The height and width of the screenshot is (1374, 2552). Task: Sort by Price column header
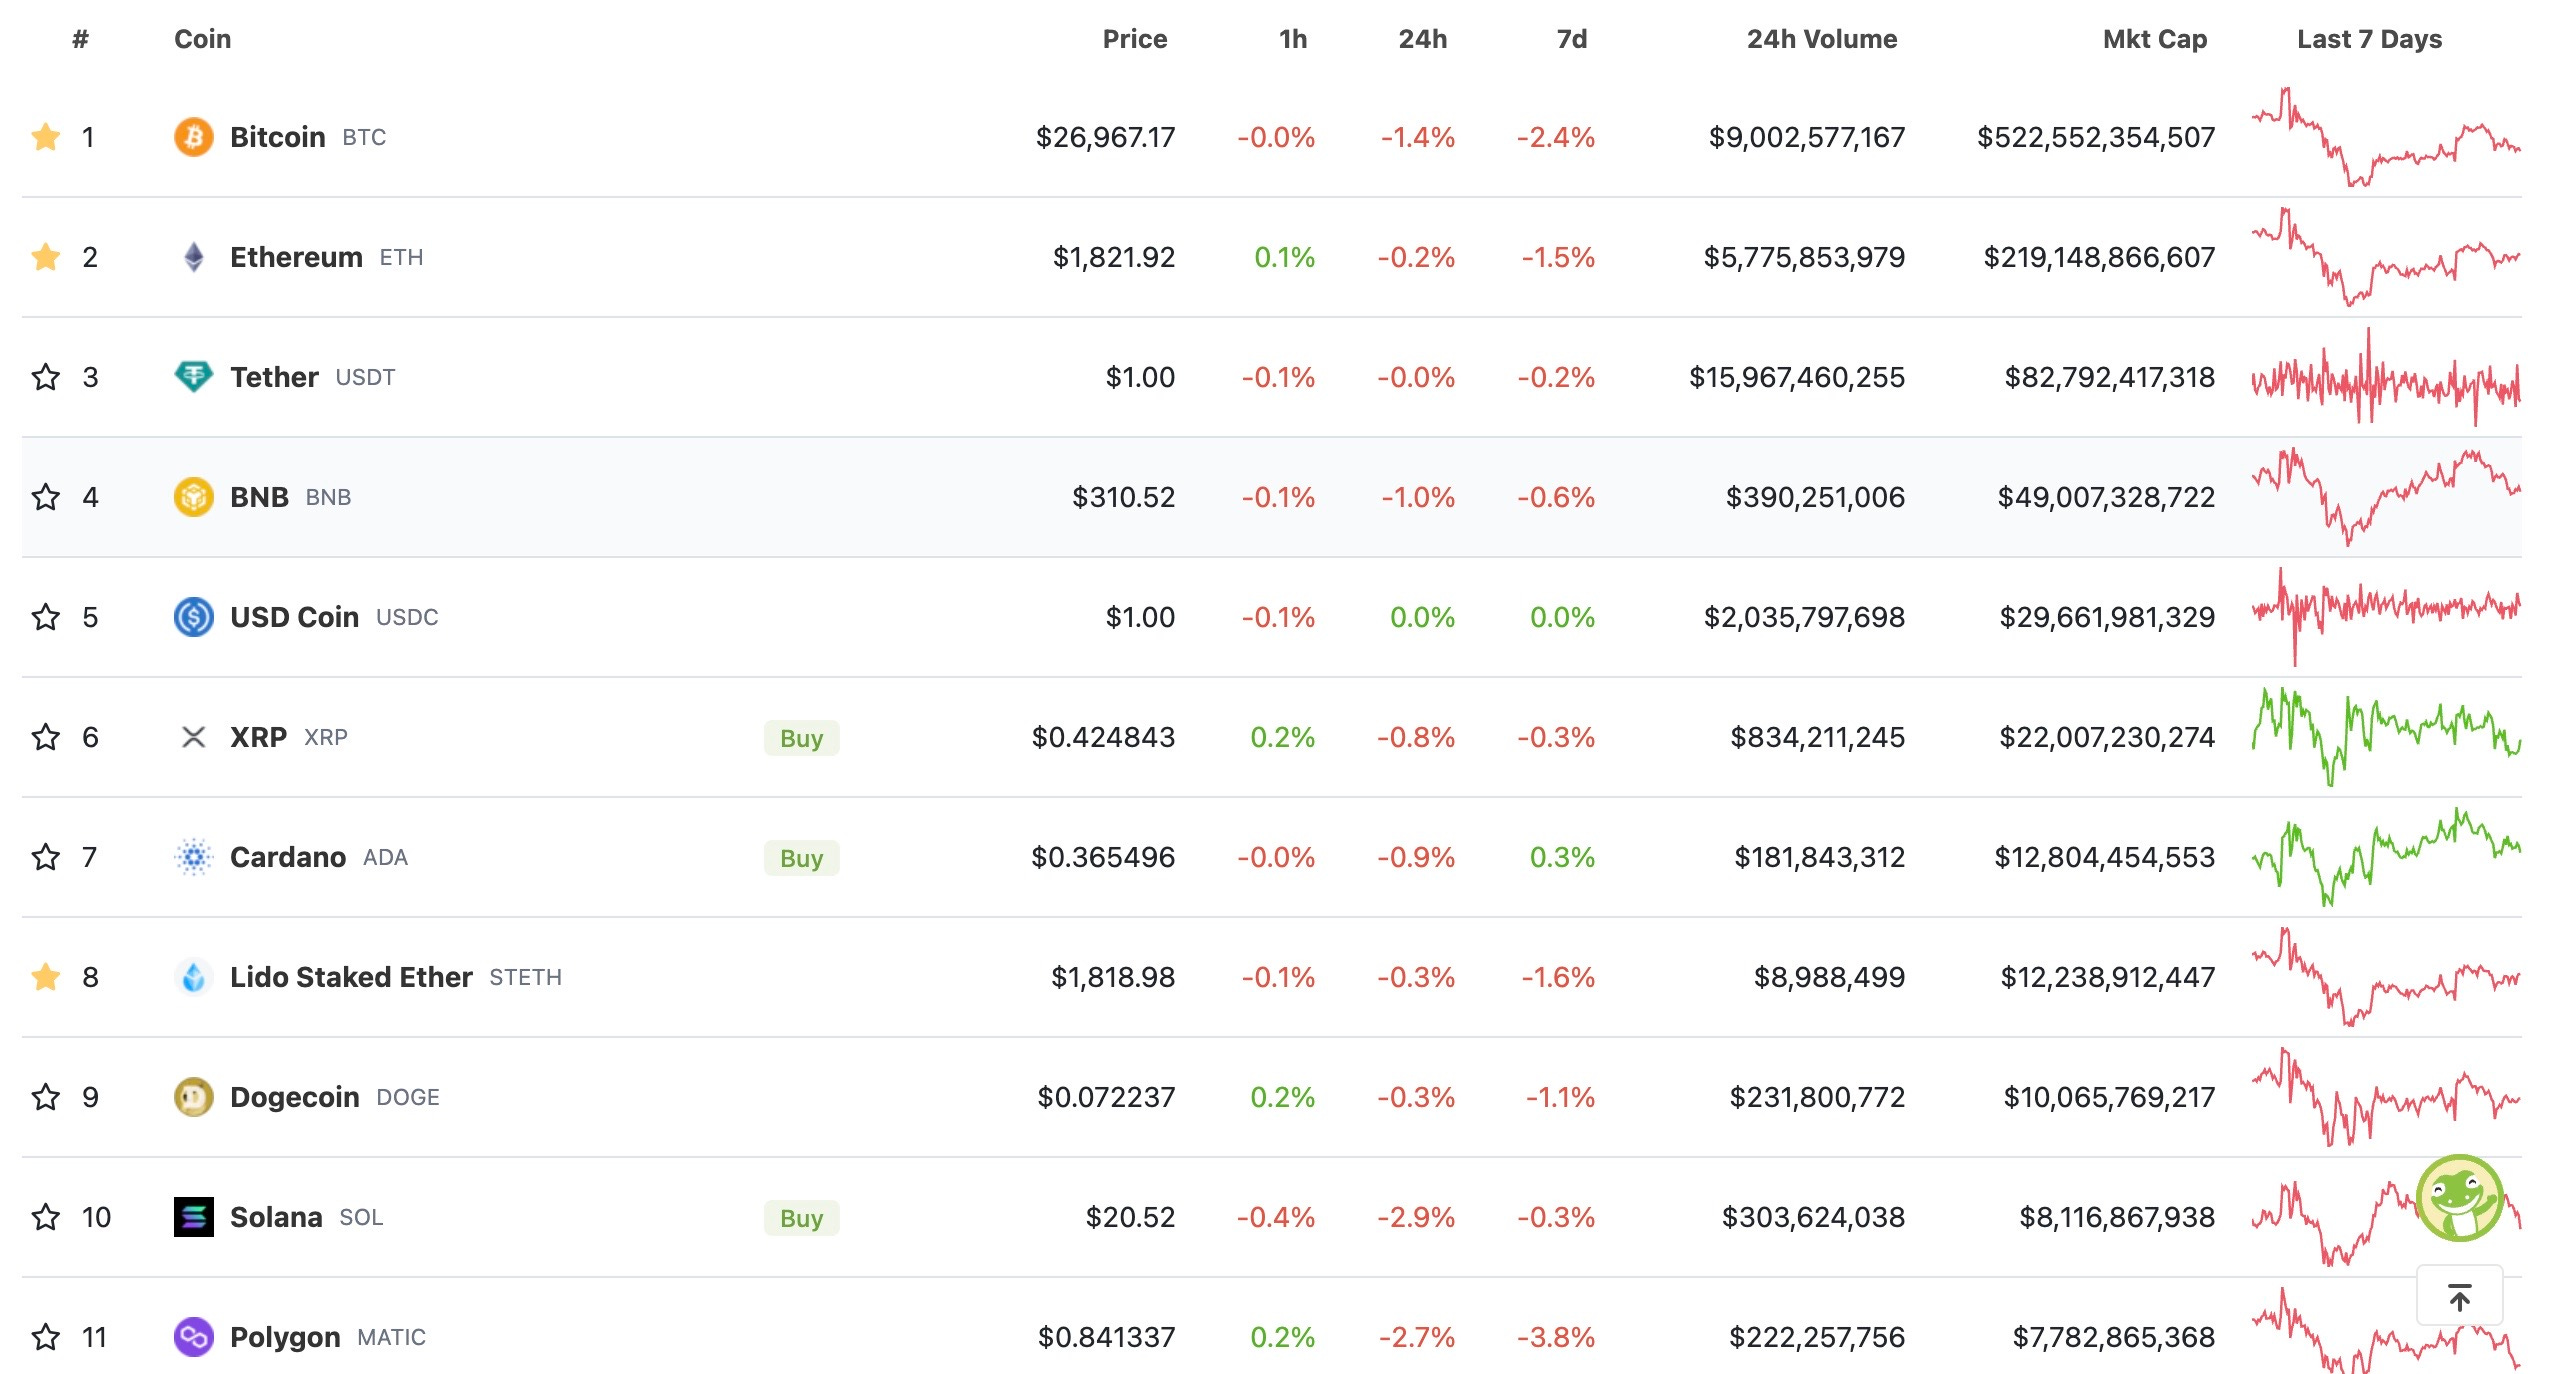coord(1135,39)
